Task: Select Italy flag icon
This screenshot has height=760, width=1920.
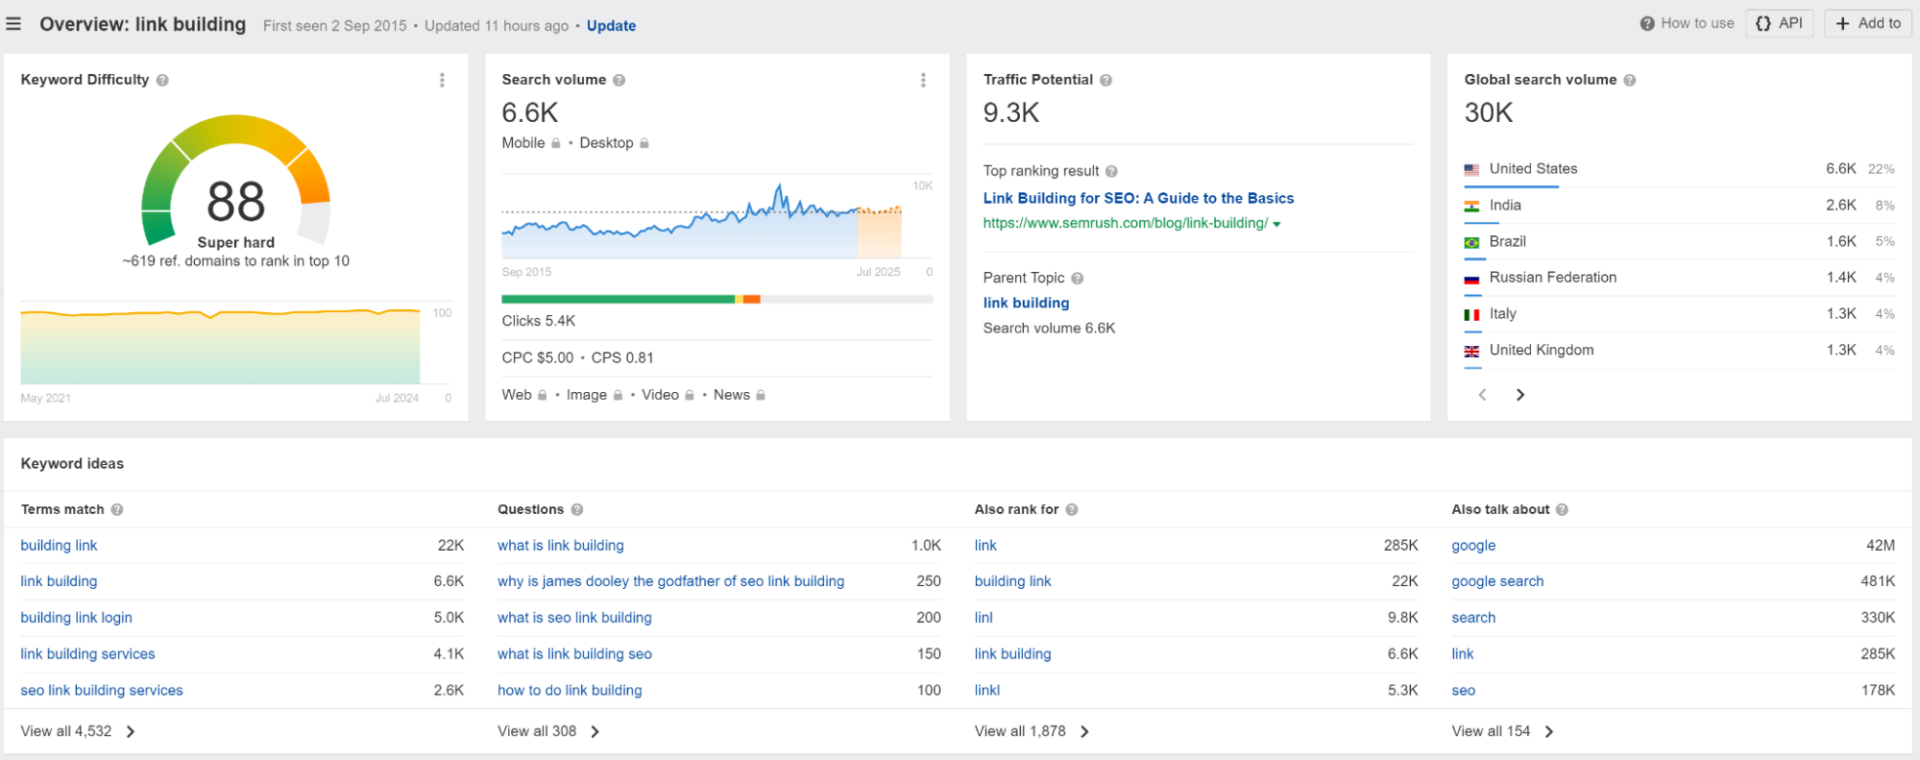Action: coord(1472,315)
